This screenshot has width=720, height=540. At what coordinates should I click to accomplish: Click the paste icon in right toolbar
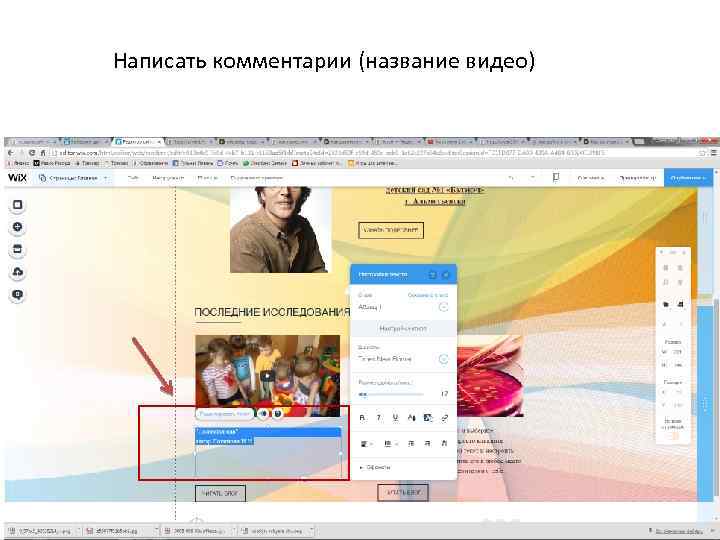[681, 268]
